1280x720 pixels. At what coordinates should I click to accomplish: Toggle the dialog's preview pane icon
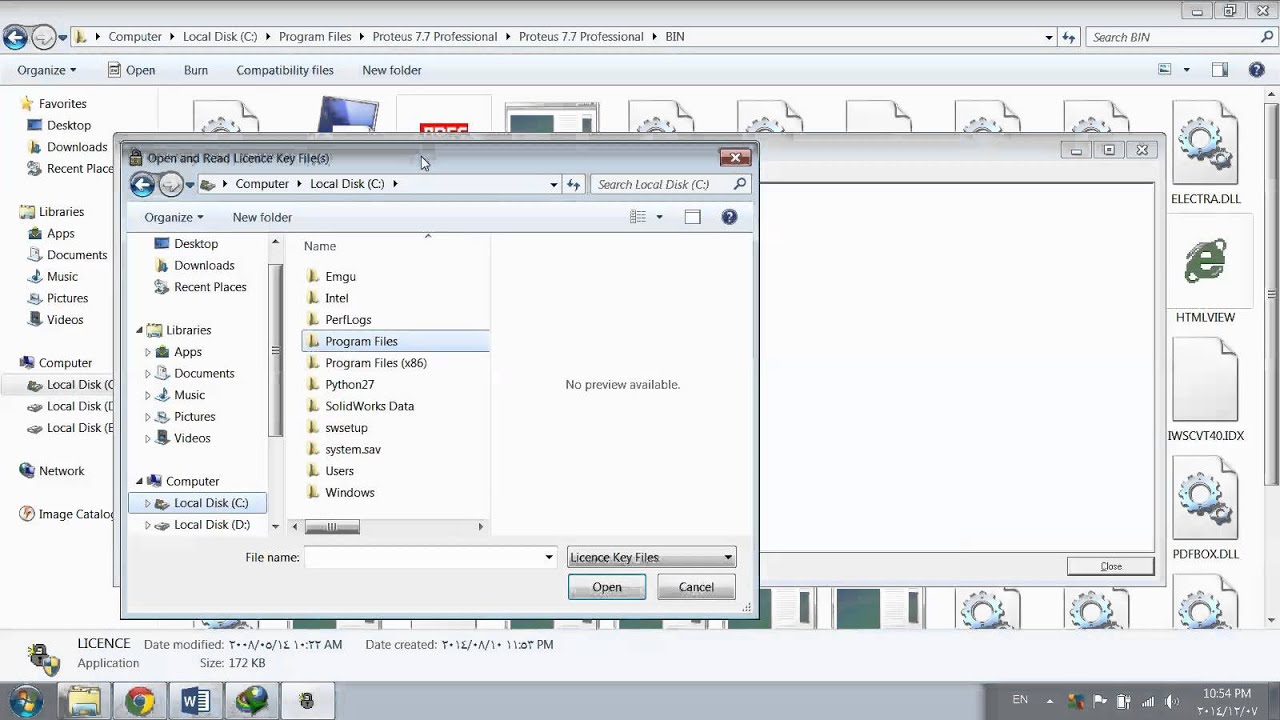(692, 217)
